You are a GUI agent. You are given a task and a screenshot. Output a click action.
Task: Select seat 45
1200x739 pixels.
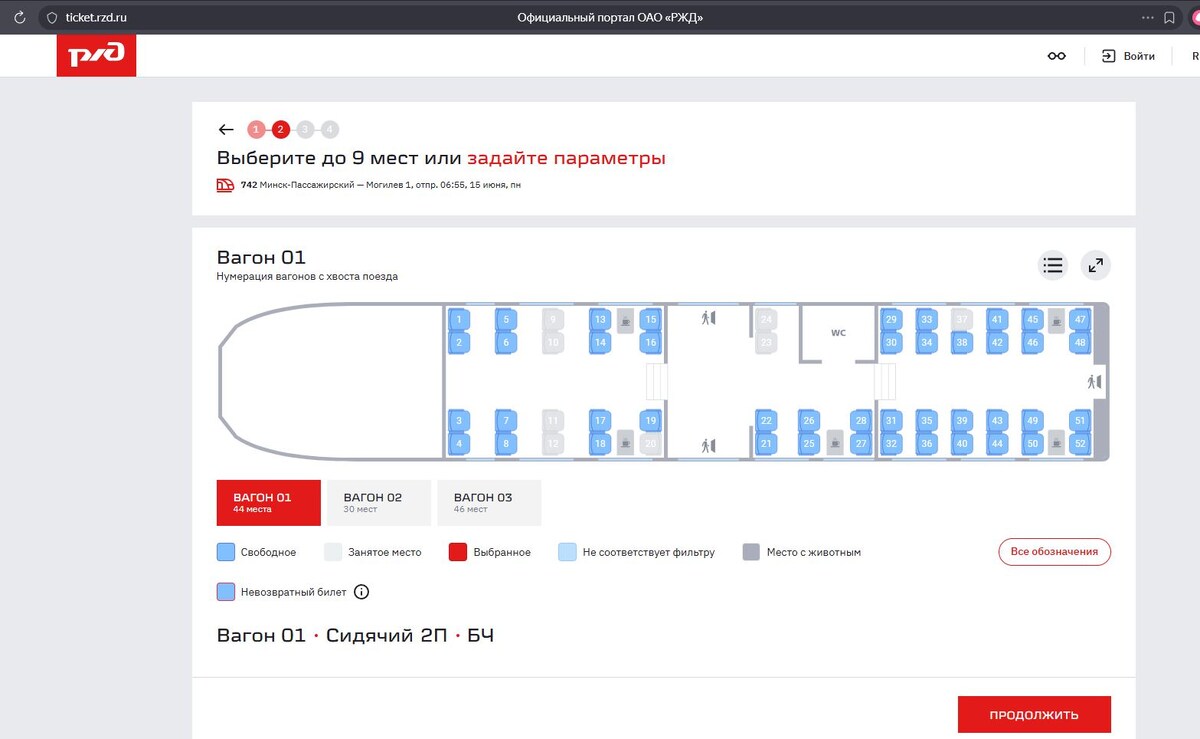point(1033,320)
